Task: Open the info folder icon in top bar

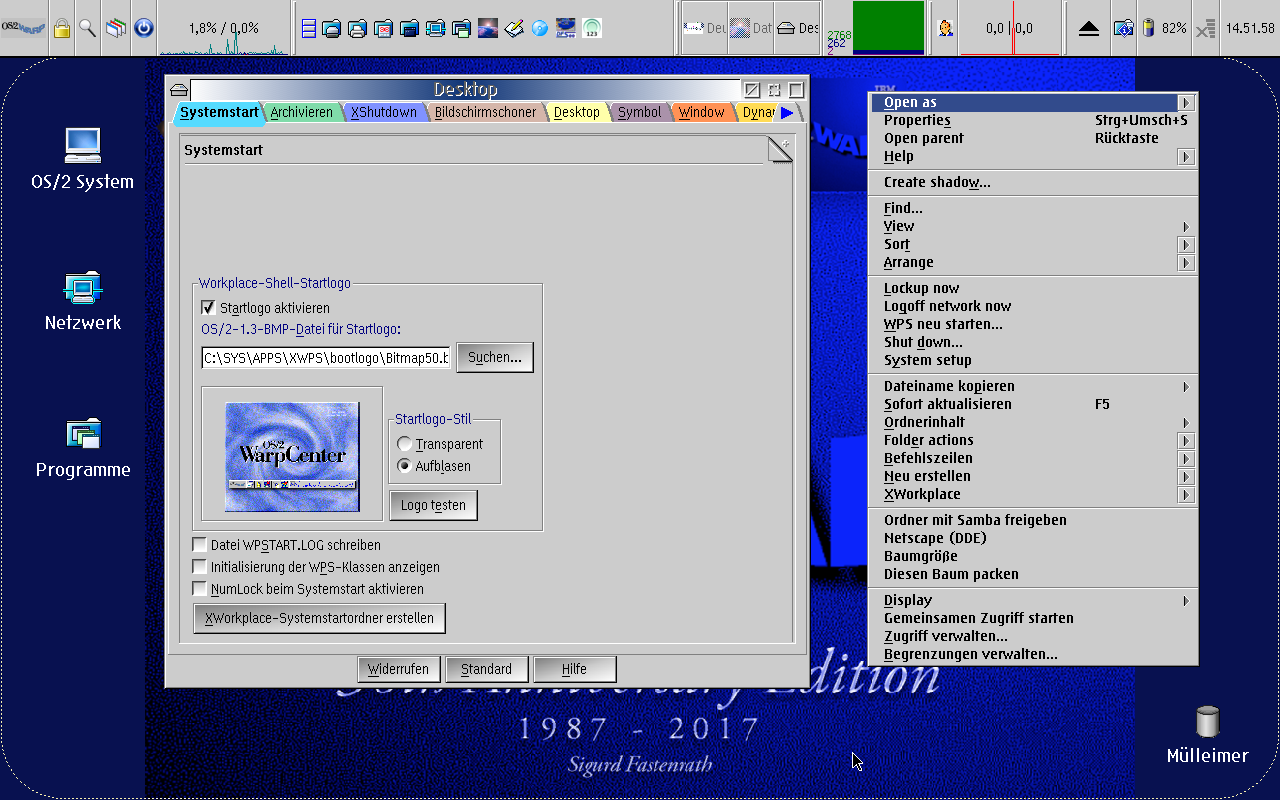Action: [1124, 28]
